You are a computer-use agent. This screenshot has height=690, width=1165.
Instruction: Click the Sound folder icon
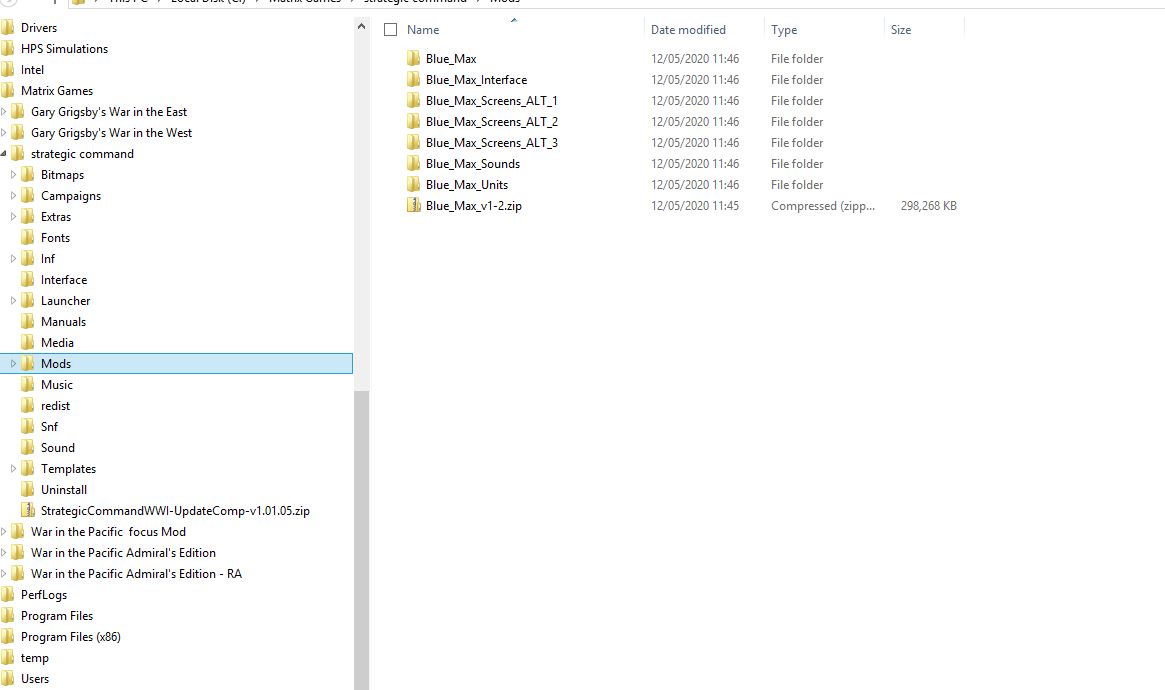pos(27,448)
